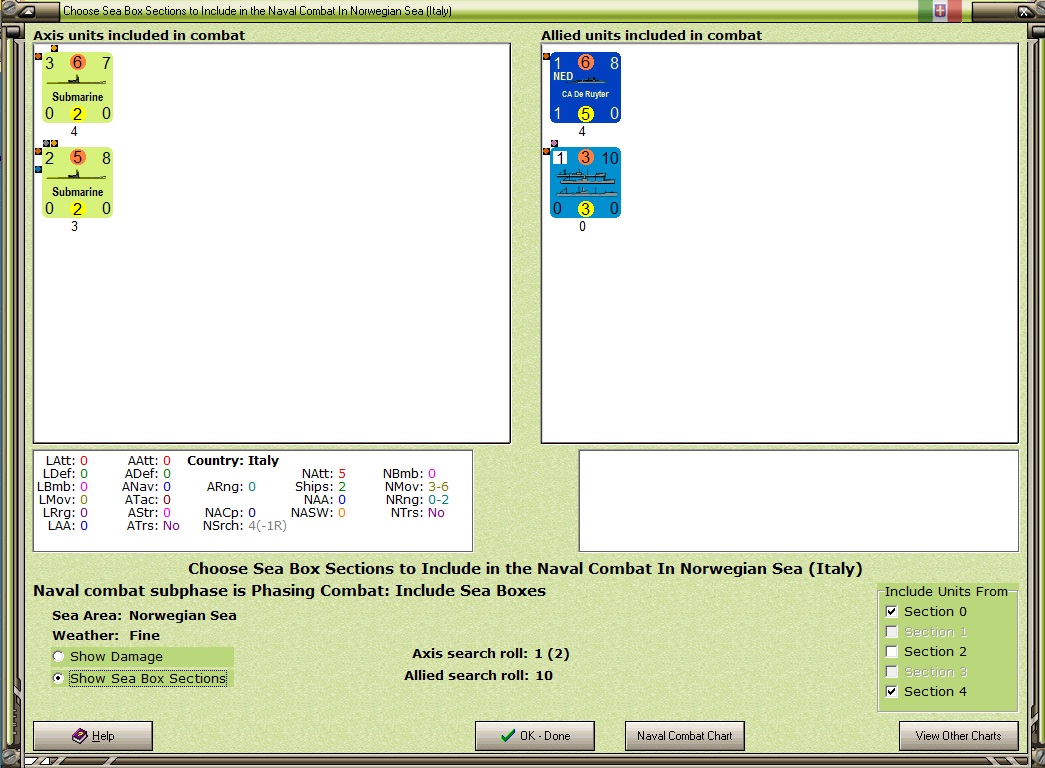
Task: Select the Allied convoy unit rated 1-3-10
Action: pos(586,183)
